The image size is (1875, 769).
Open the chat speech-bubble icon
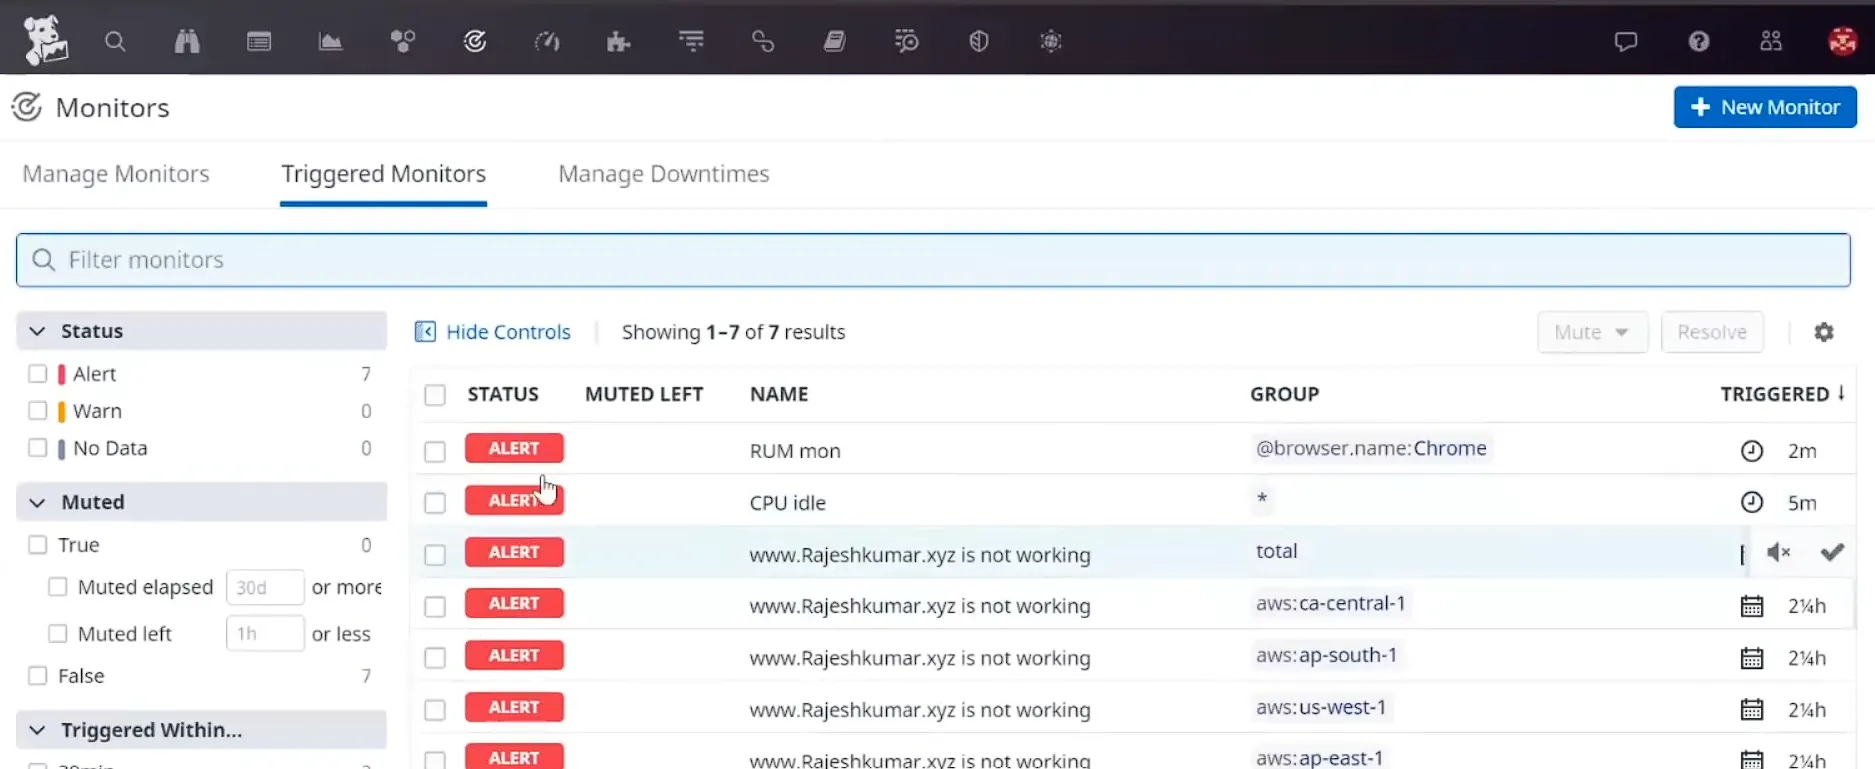pos(1626,41)
